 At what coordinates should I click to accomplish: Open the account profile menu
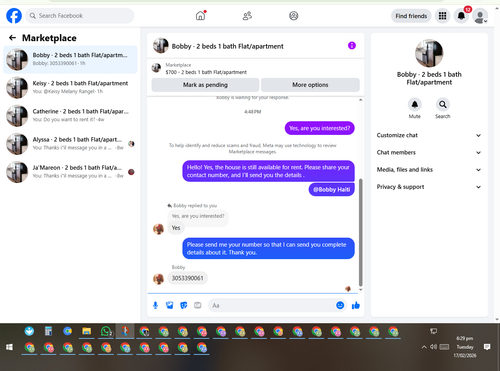(x=480, y=16)
